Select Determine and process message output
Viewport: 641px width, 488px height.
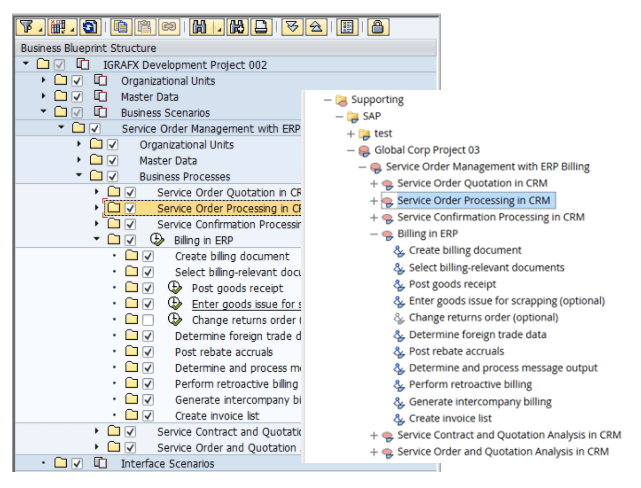pos(503,368)
